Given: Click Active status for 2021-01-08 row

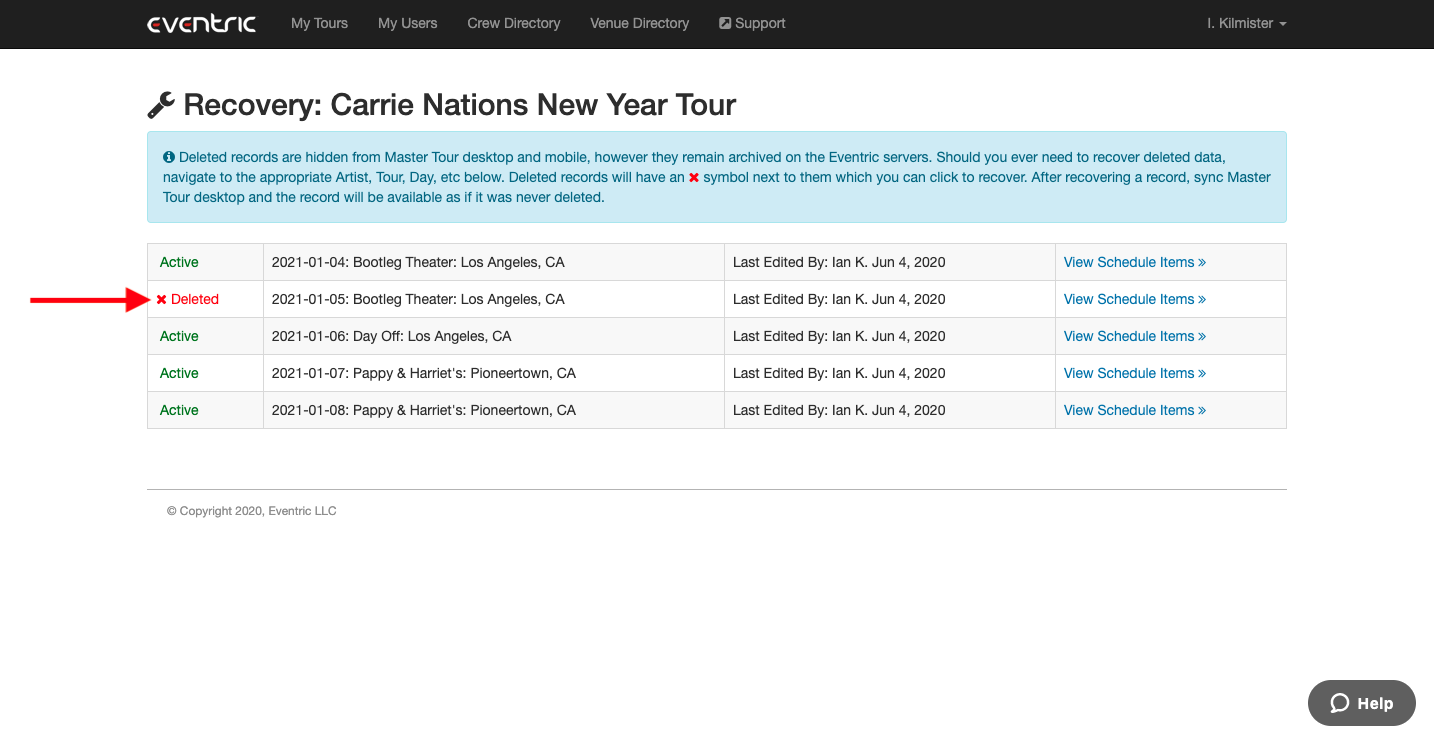Looking at the screenshot, I should pyautogui.click(x=179, y=410).
